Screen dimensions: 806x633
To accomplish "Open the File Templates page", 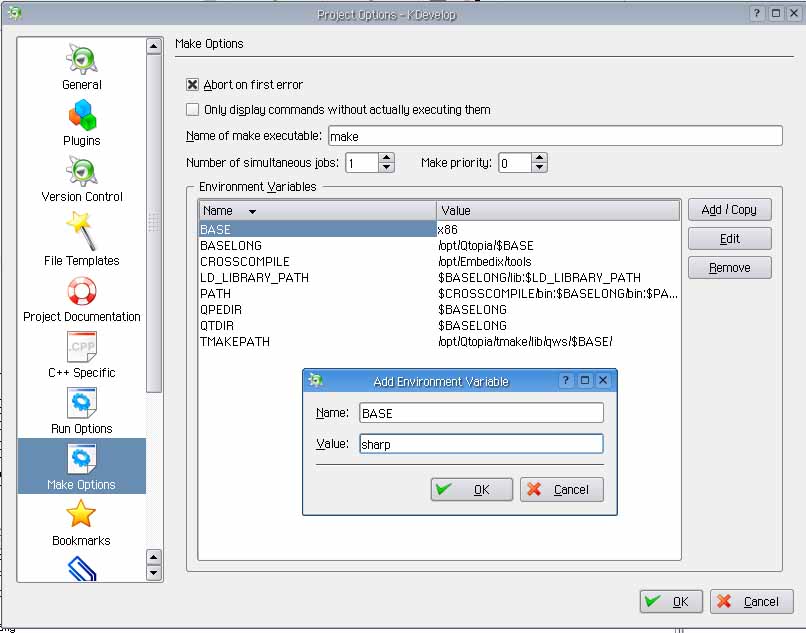I will (82, 239).
